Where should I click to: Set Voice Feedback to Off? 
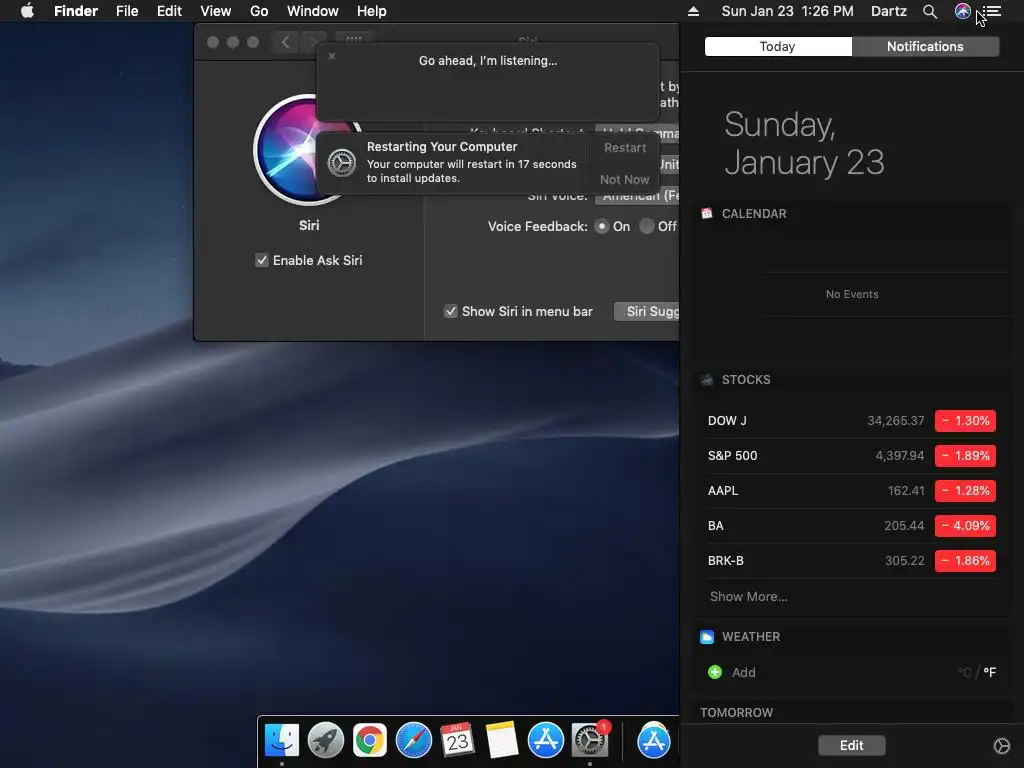(x=647, y=226)
